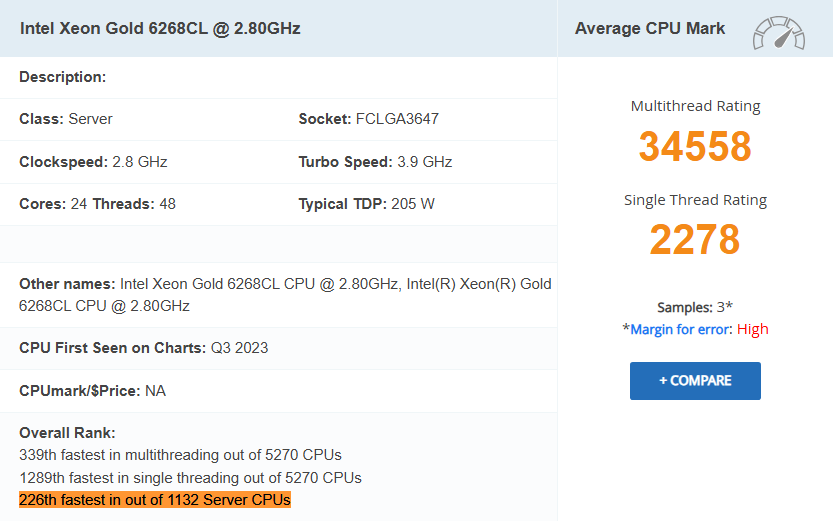Click the Typical TDP 205 W entry
This screenshot has height=521, width=833.
(366, 204)
